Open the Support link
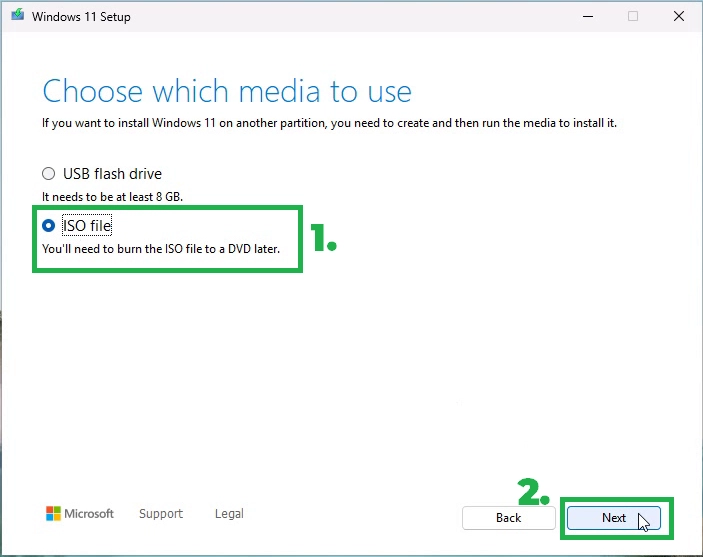The height and width of the screenshot is (557, 703). 161,513
